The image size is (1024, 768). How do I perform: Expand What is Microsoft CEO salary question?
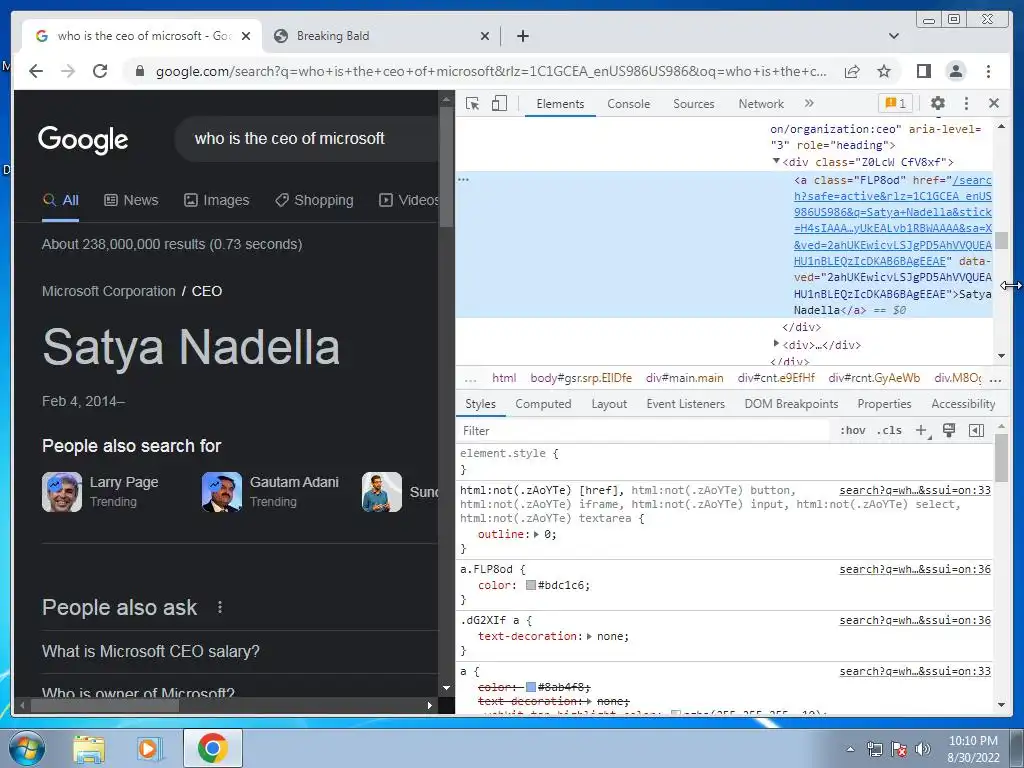coord(239,652)
